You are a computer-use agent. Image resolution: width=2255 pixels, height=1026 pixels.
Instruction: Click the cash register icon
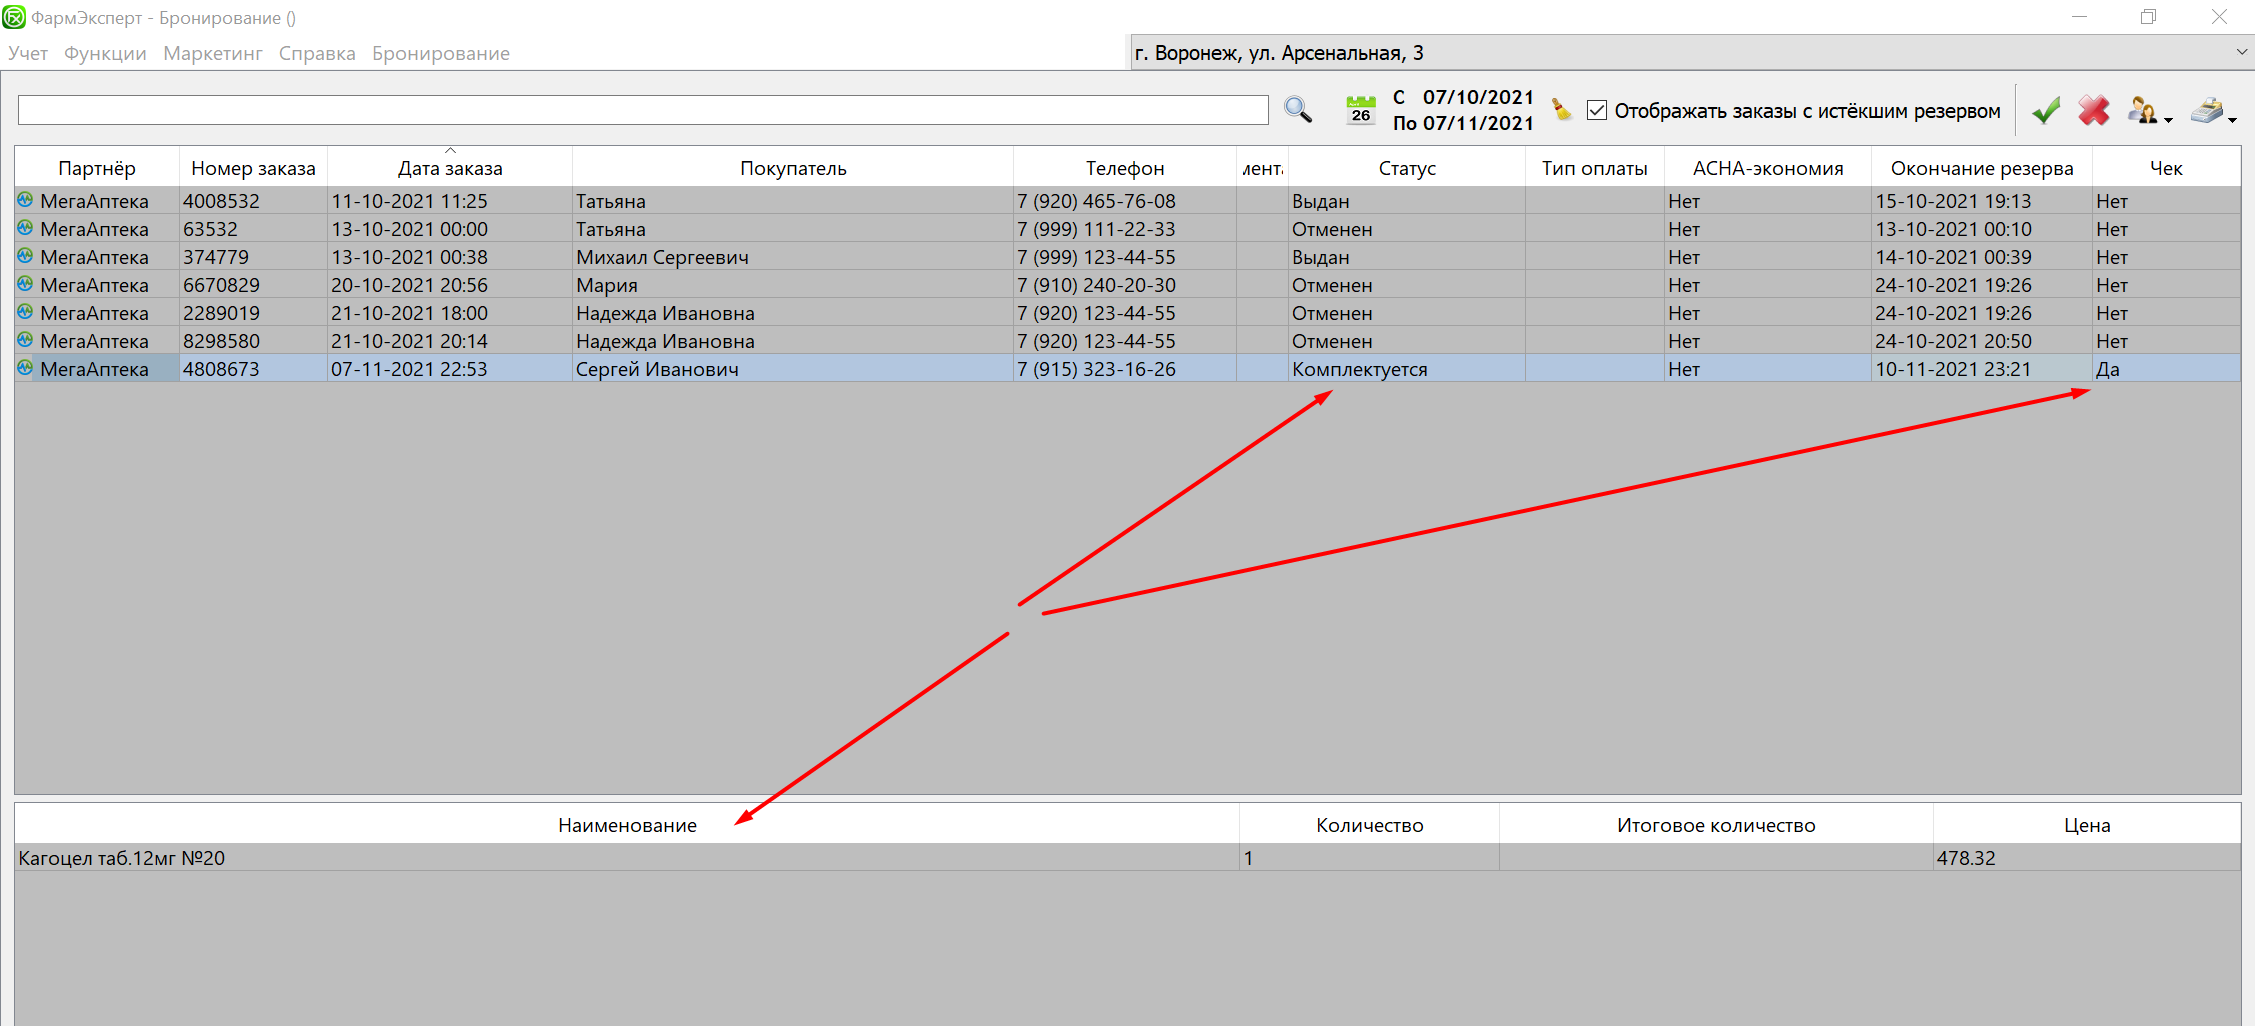coord(2207,110)
